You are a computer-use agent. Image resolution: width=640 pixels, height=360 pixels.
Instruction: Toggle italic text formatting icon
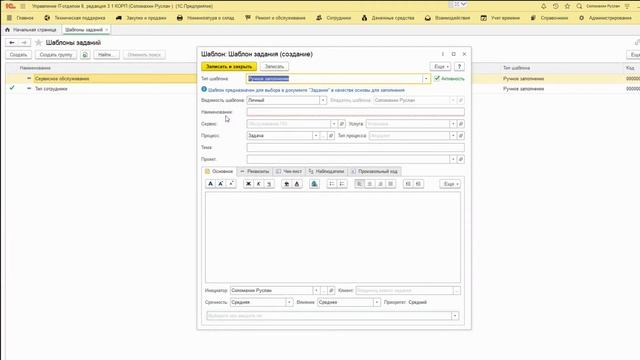point(258,184)
